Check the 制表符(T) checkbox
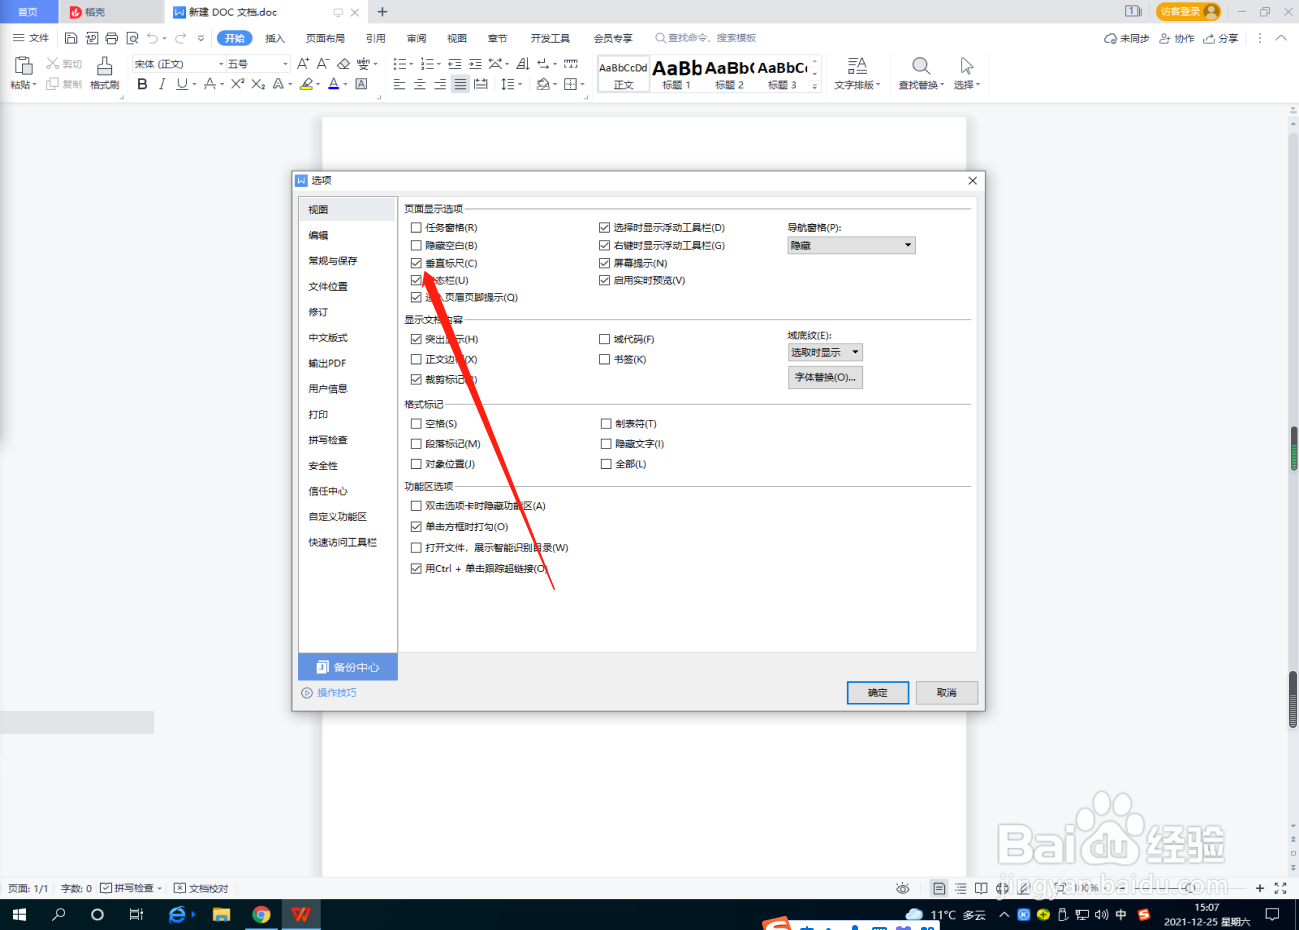This screenshot has width=1299, height=930. (606, 424)
